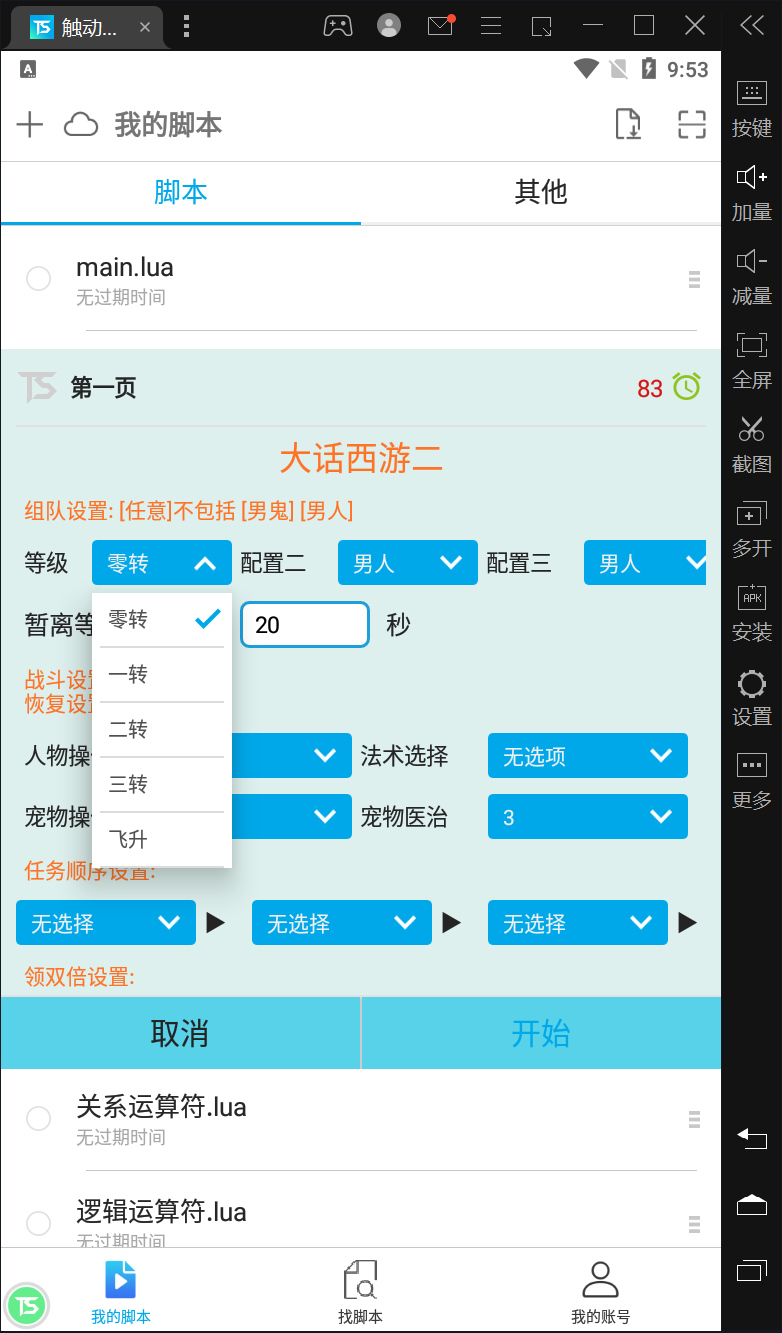Click the 开始 button
The width and height of the screenshot is (782, 1333).
coord(541,1033)
